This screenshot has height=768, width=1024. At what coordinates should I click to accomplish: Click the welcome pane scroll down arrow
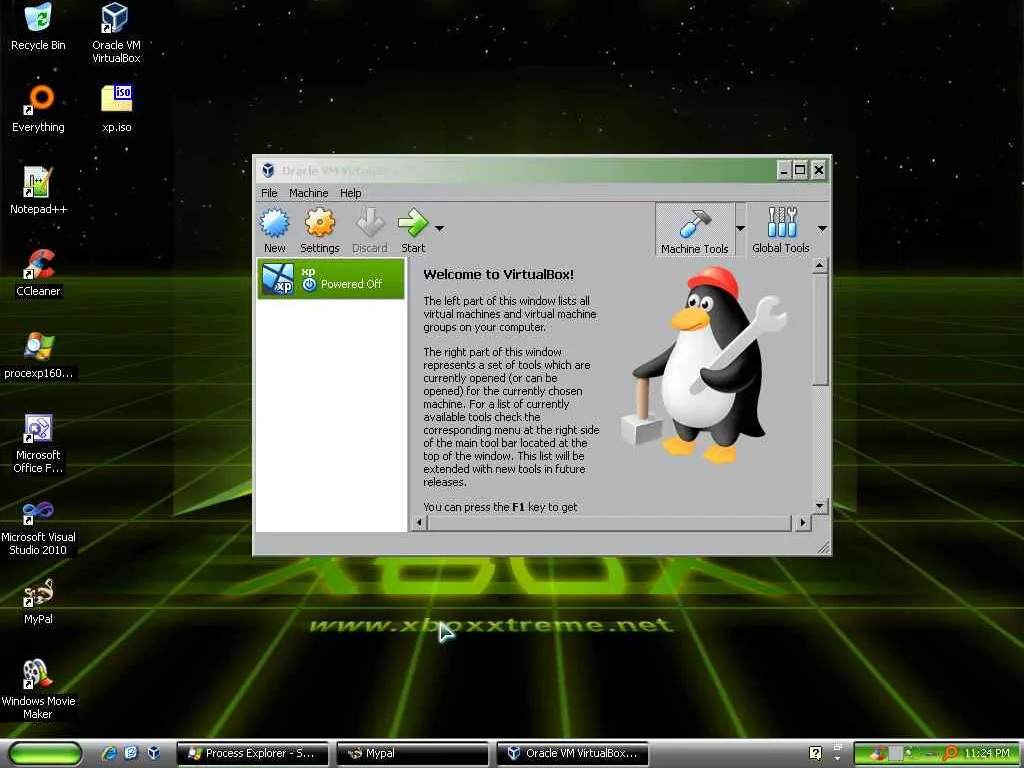[x=821, y=506]
